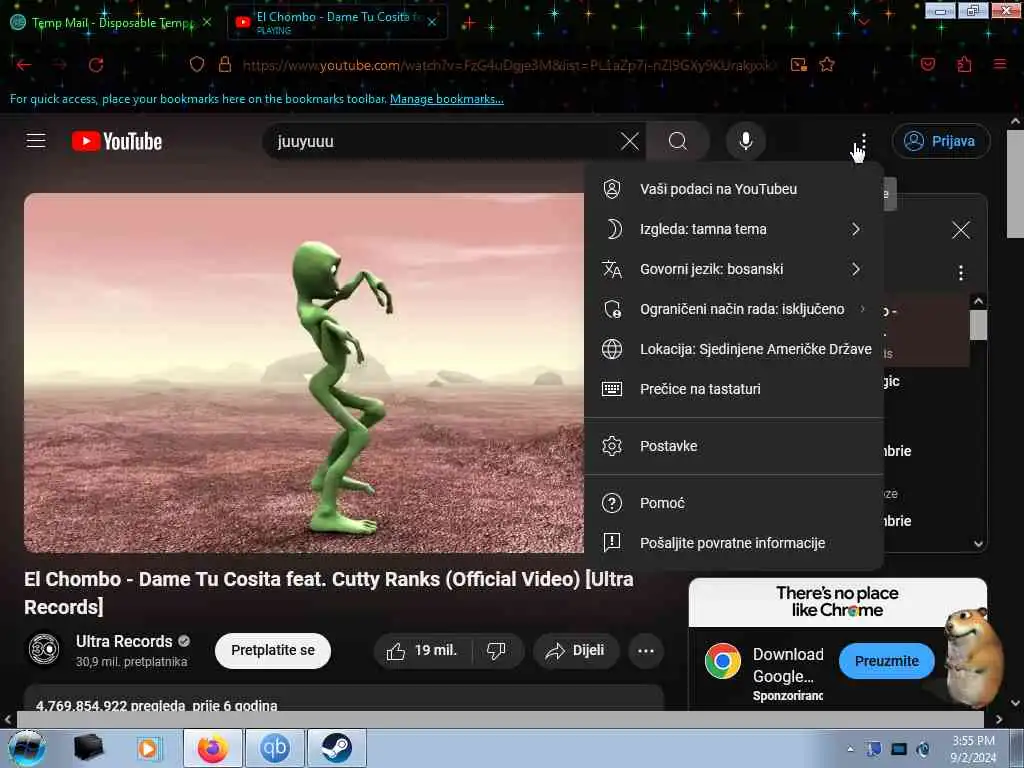The height and width of the screenshot is (768, 1024).
Task: Go forward with the browser forward arrow
Action: tap(59, 65)
